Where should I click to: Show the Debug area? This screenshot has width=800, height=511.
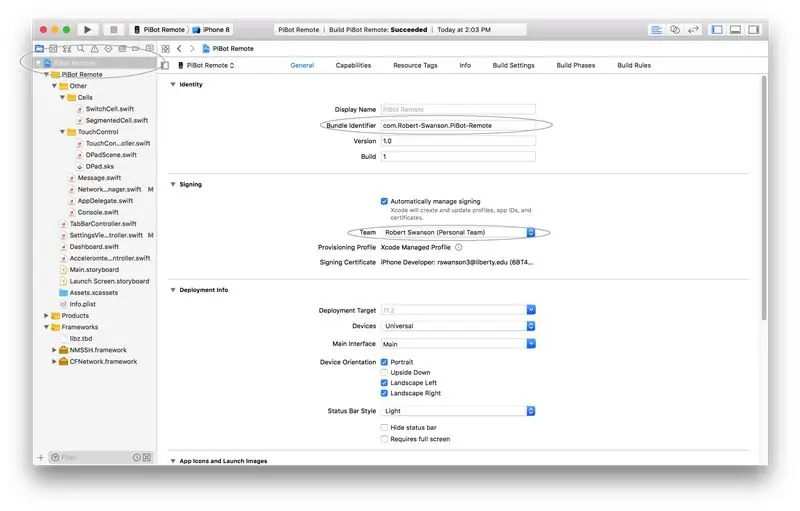point(735,30)
